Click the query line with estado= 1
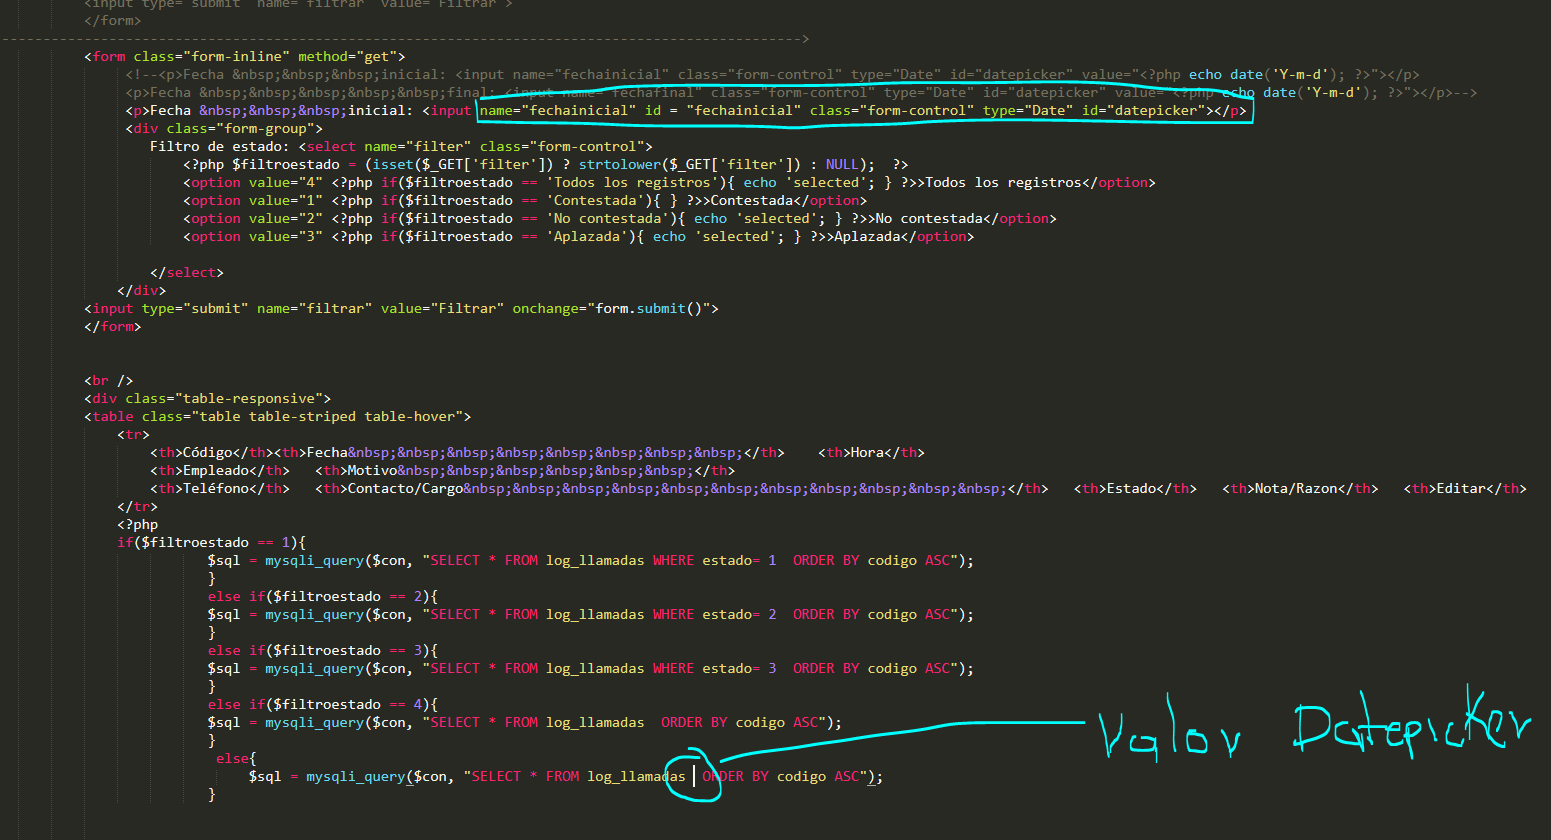 click(x=590, y=560)
